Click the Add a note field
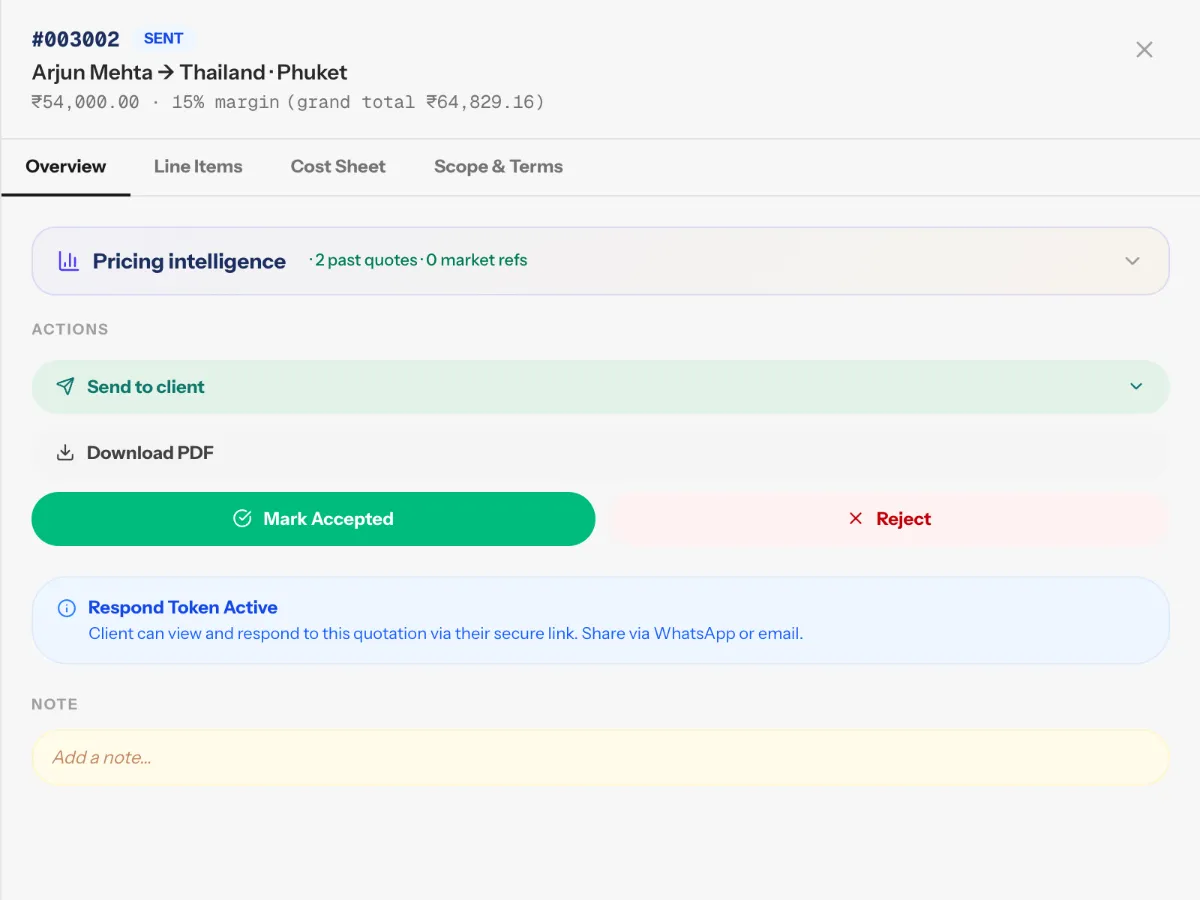This screenshot has width=1200, height=900. coord(600,757)
